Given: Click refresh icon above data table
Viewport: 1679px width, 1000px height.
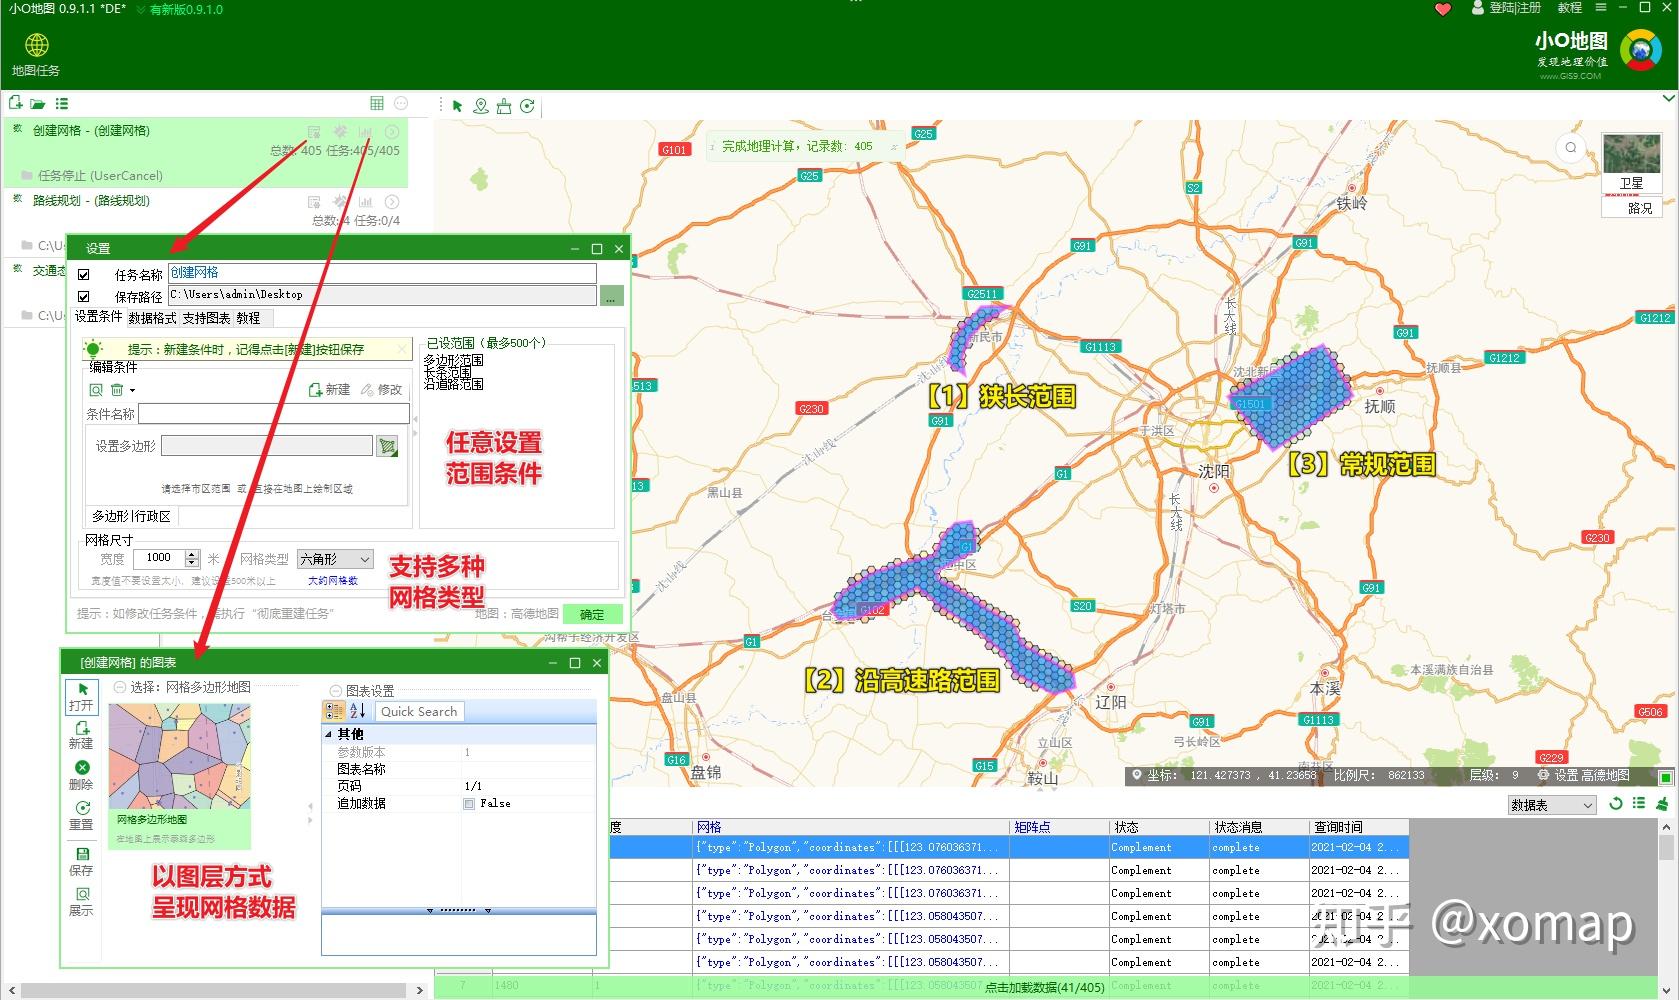Looking at the screenshot, I should point(1615,804).
